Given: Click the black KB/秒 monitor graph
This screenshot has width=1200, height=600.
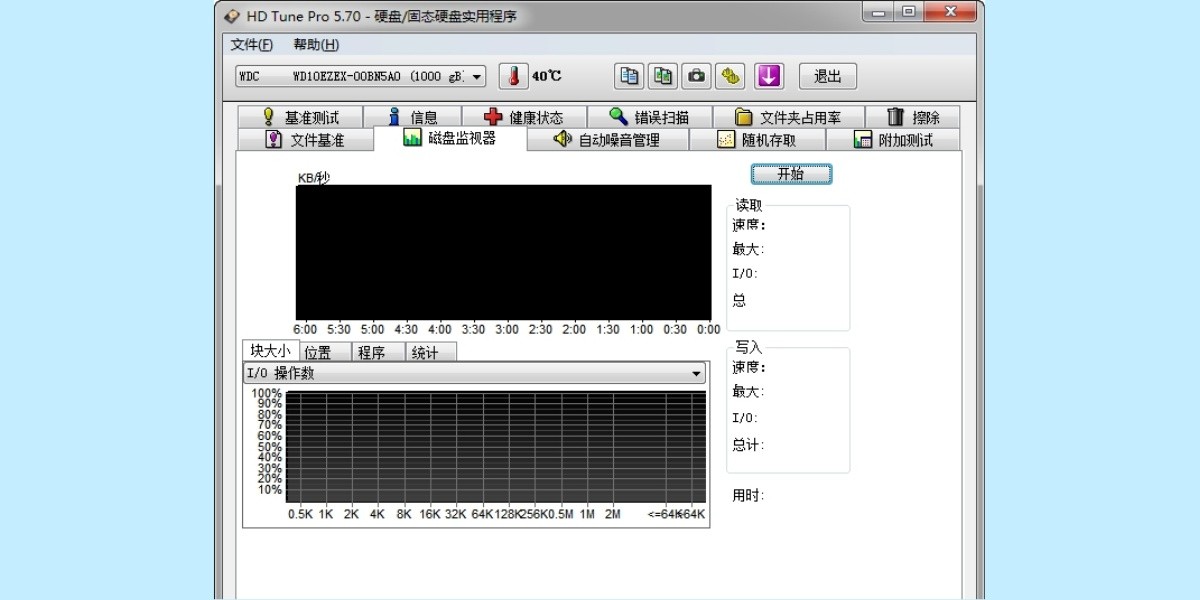Looking at the screenshot, I should point(503,252).
